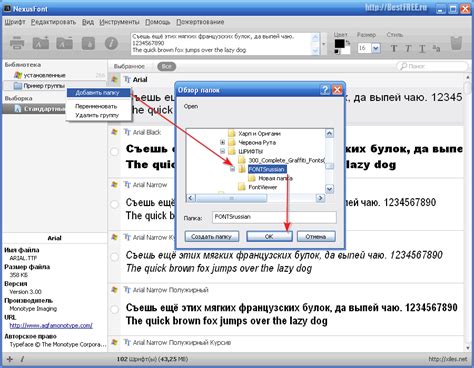Viewport: 474px width, 368px height.
Task: Click the add folder toolbar icon
Action: coord(41,43)
